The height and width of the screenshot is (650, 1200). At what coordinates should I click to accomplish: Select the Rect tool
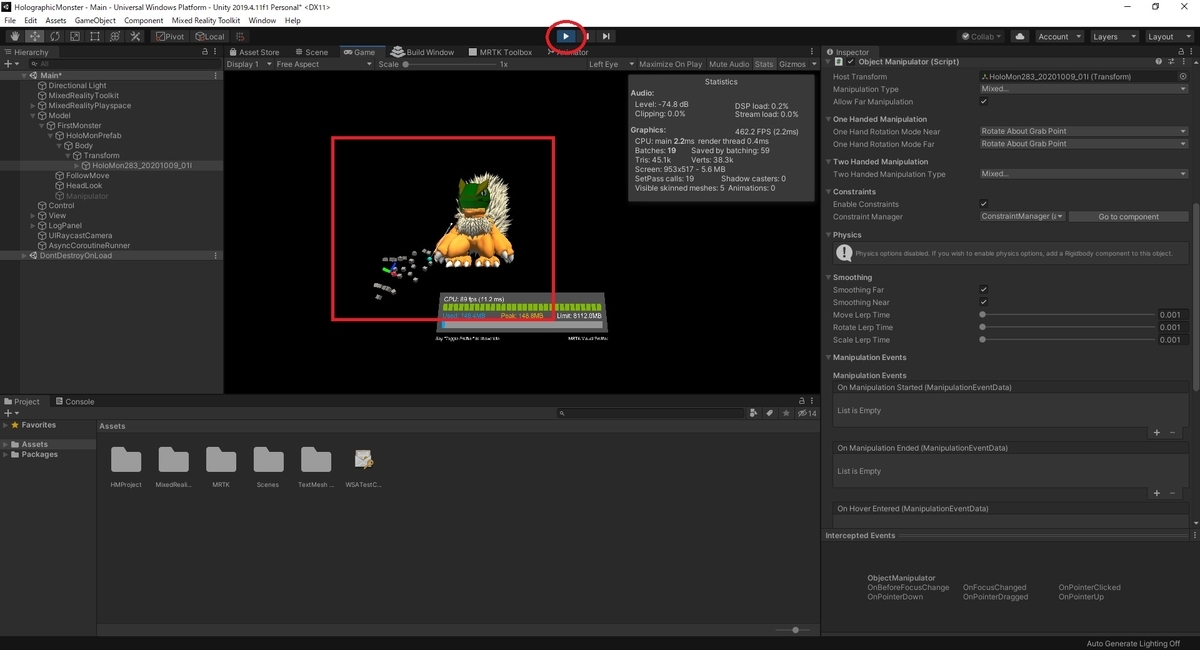tap(95, 36)
